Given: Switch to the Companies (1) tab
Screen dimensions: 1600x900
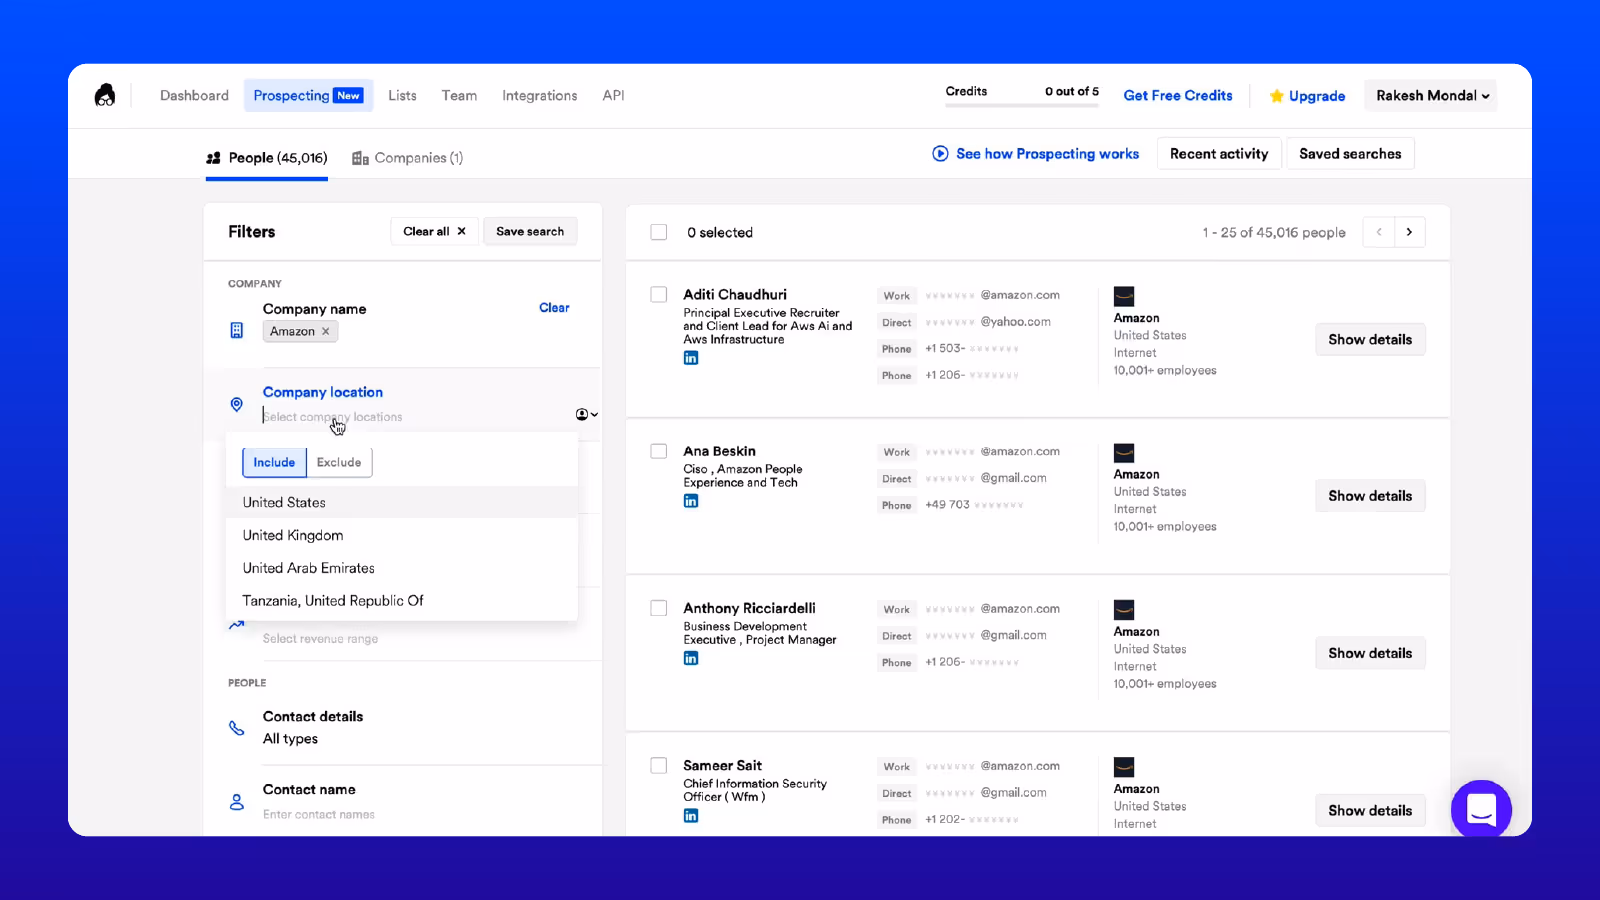Looking at the screenshot, I should [x=408, y=158].
